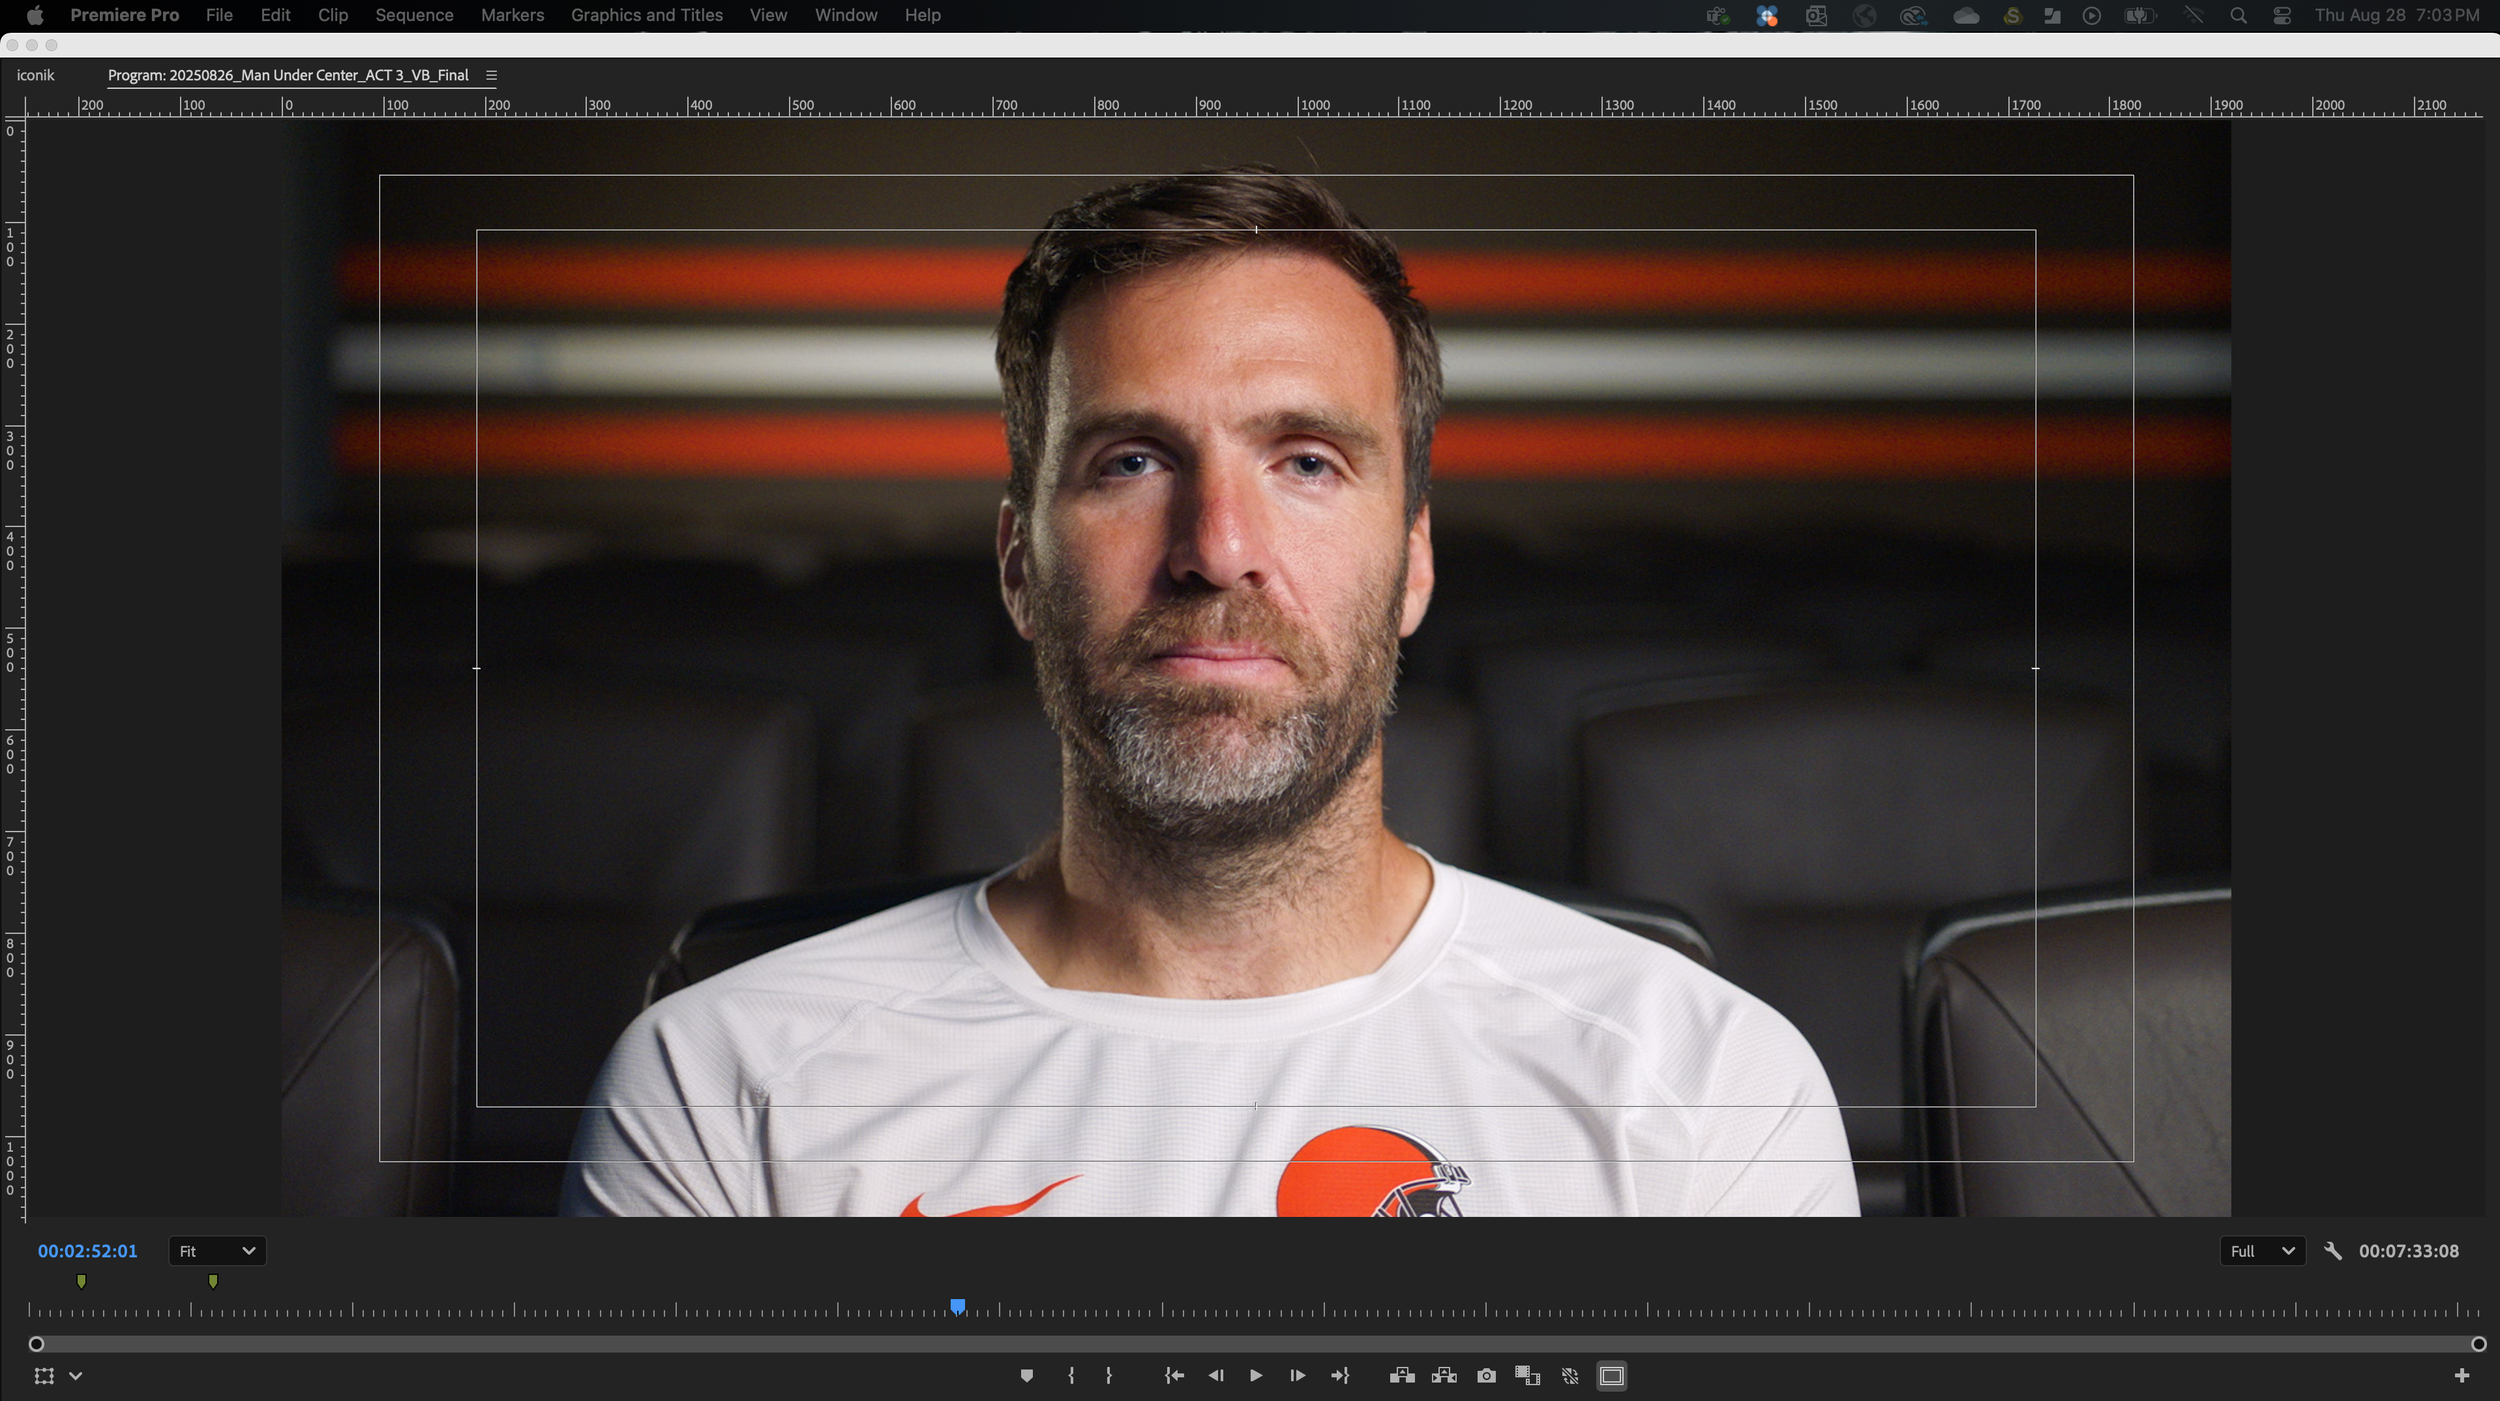
Task: Open the Full playback resolution dropdown
Action: coord(2261,1251)
